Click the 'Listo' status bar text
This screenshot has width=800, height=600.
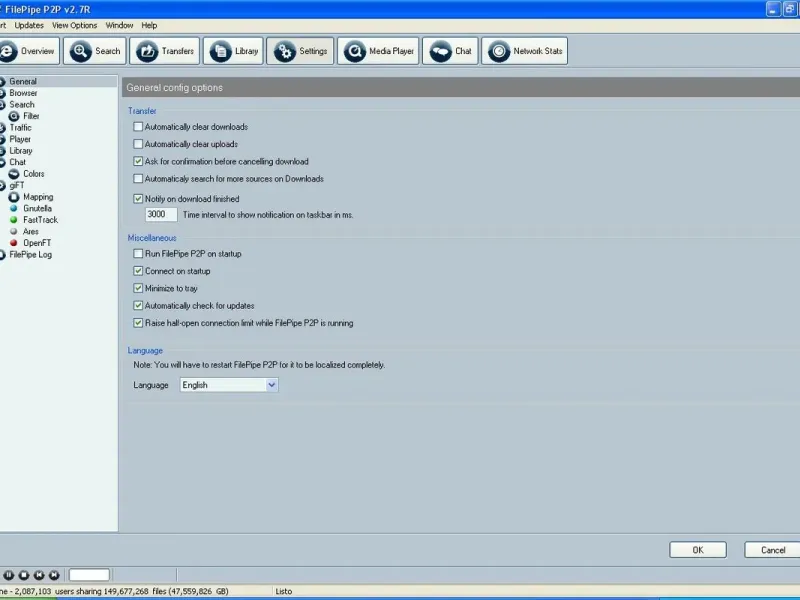pyautogui.click(x=284, y=591)
